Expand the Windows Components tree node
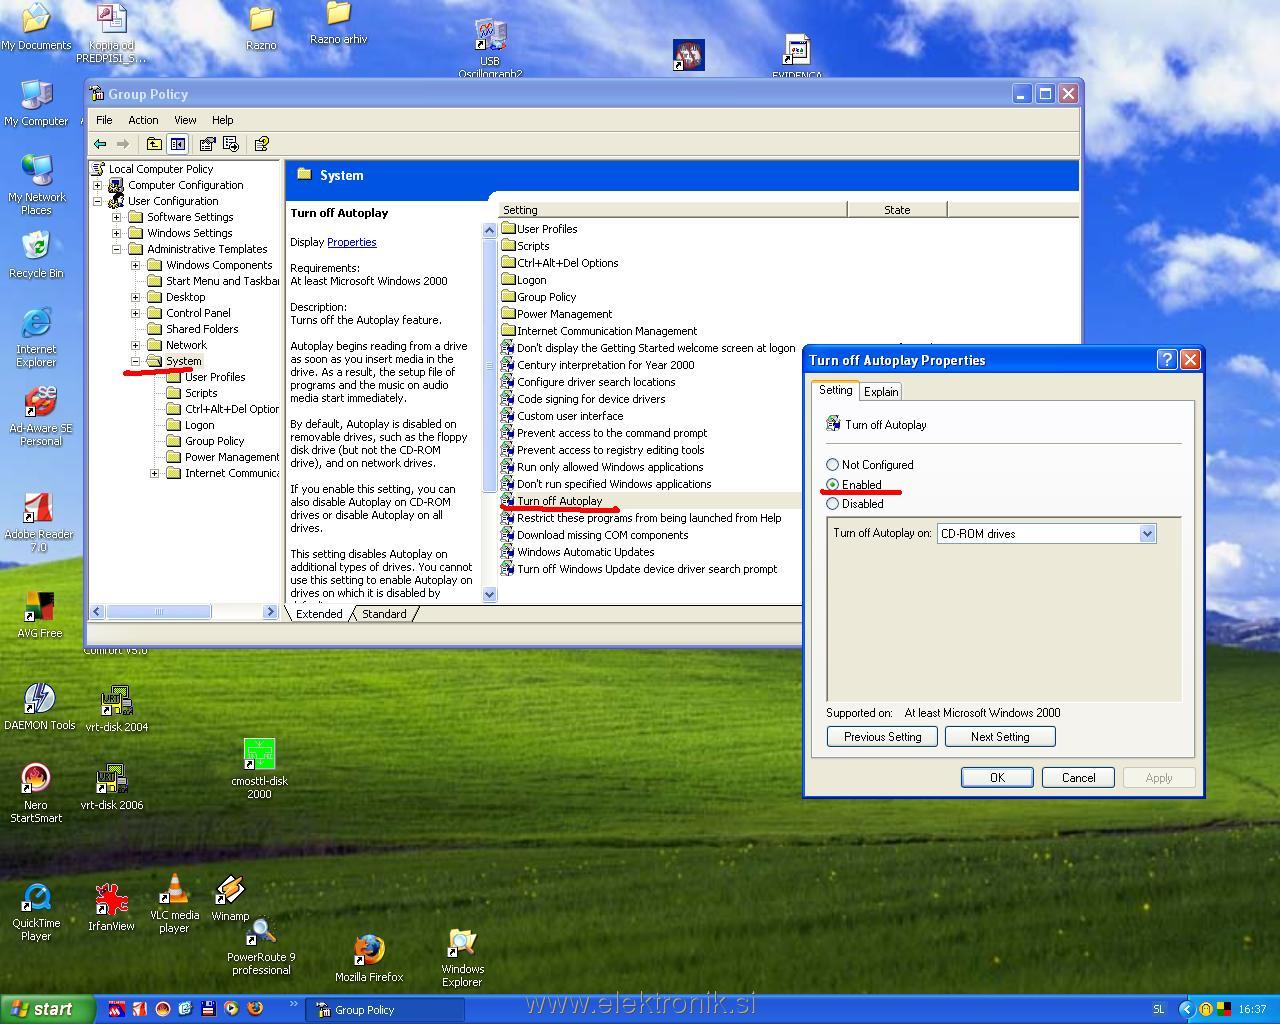This screenshot has width=1280, height=1024. (x=136, y=265)
